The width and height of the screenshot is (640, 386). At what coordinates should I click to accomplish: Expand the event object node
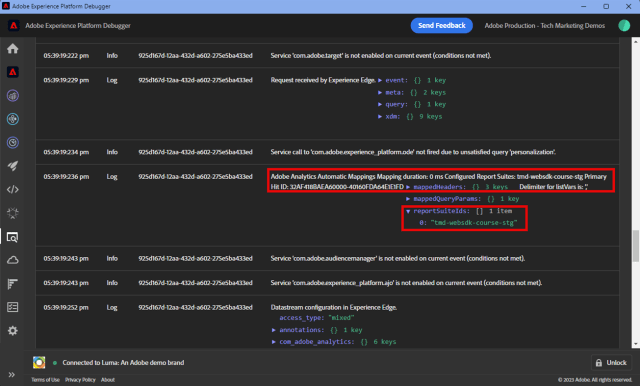click(380, 80)
